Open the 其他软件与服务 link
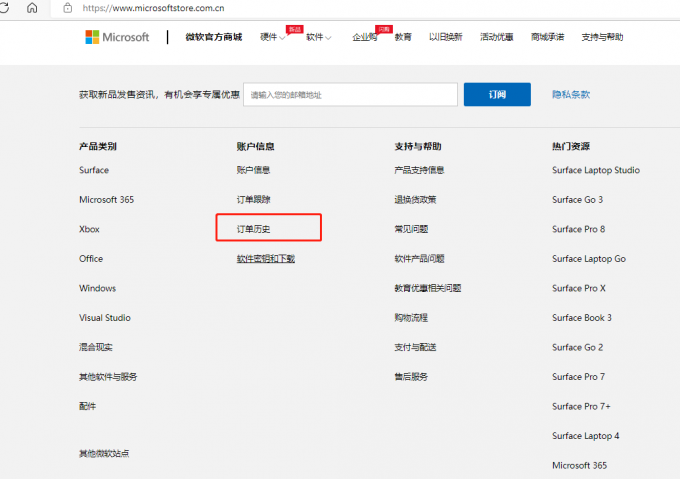 (x=108, y=377)
